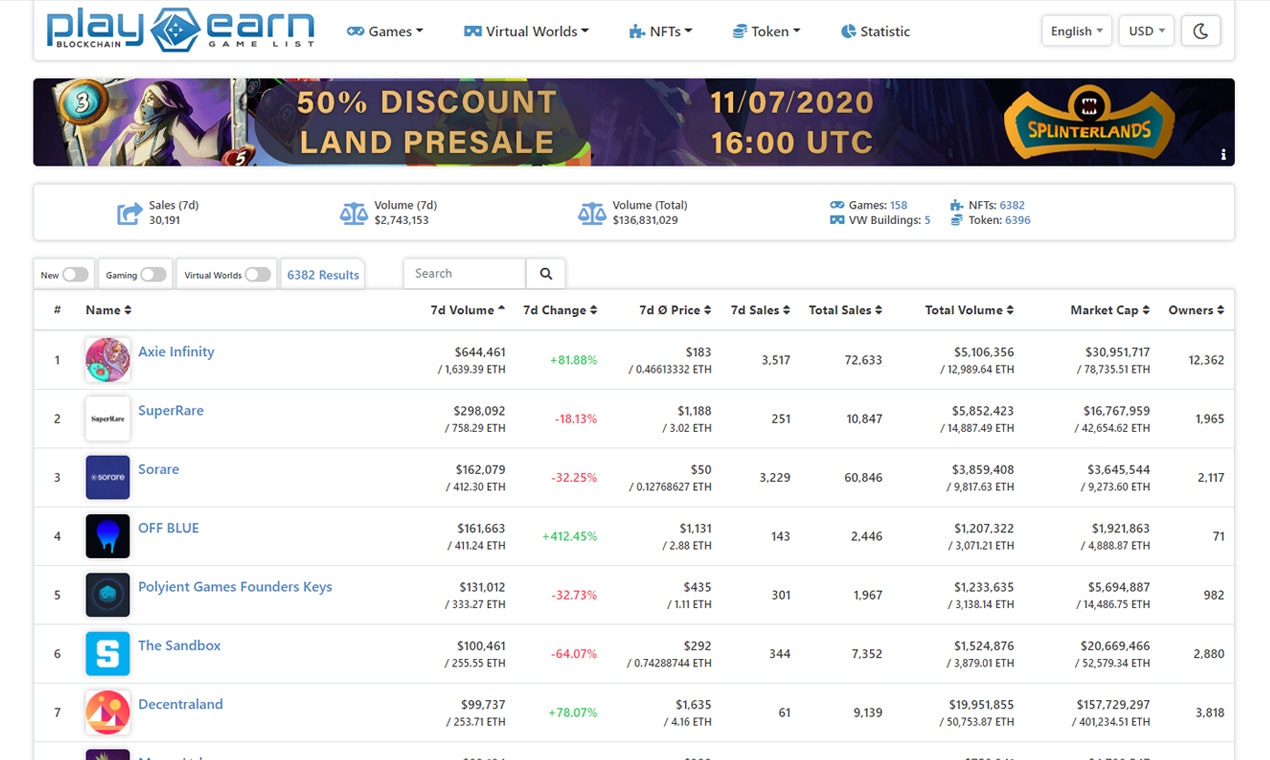
Task: Click the search magnifier button
Action: 546,273
